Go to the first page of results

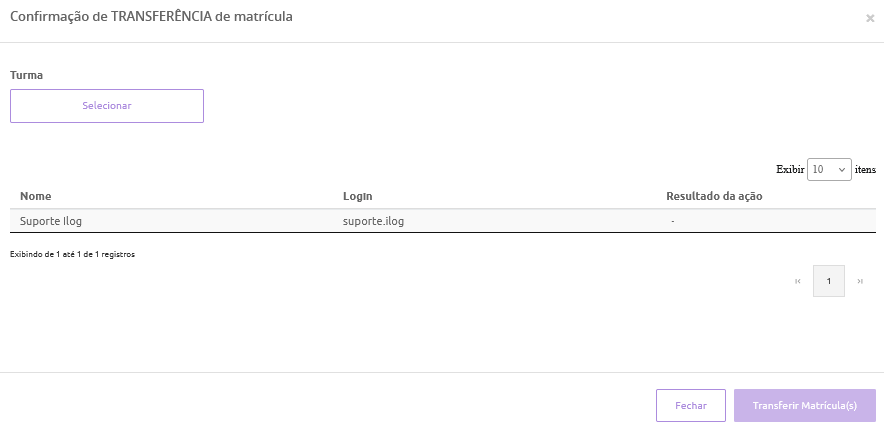click(x=797, y=281)
